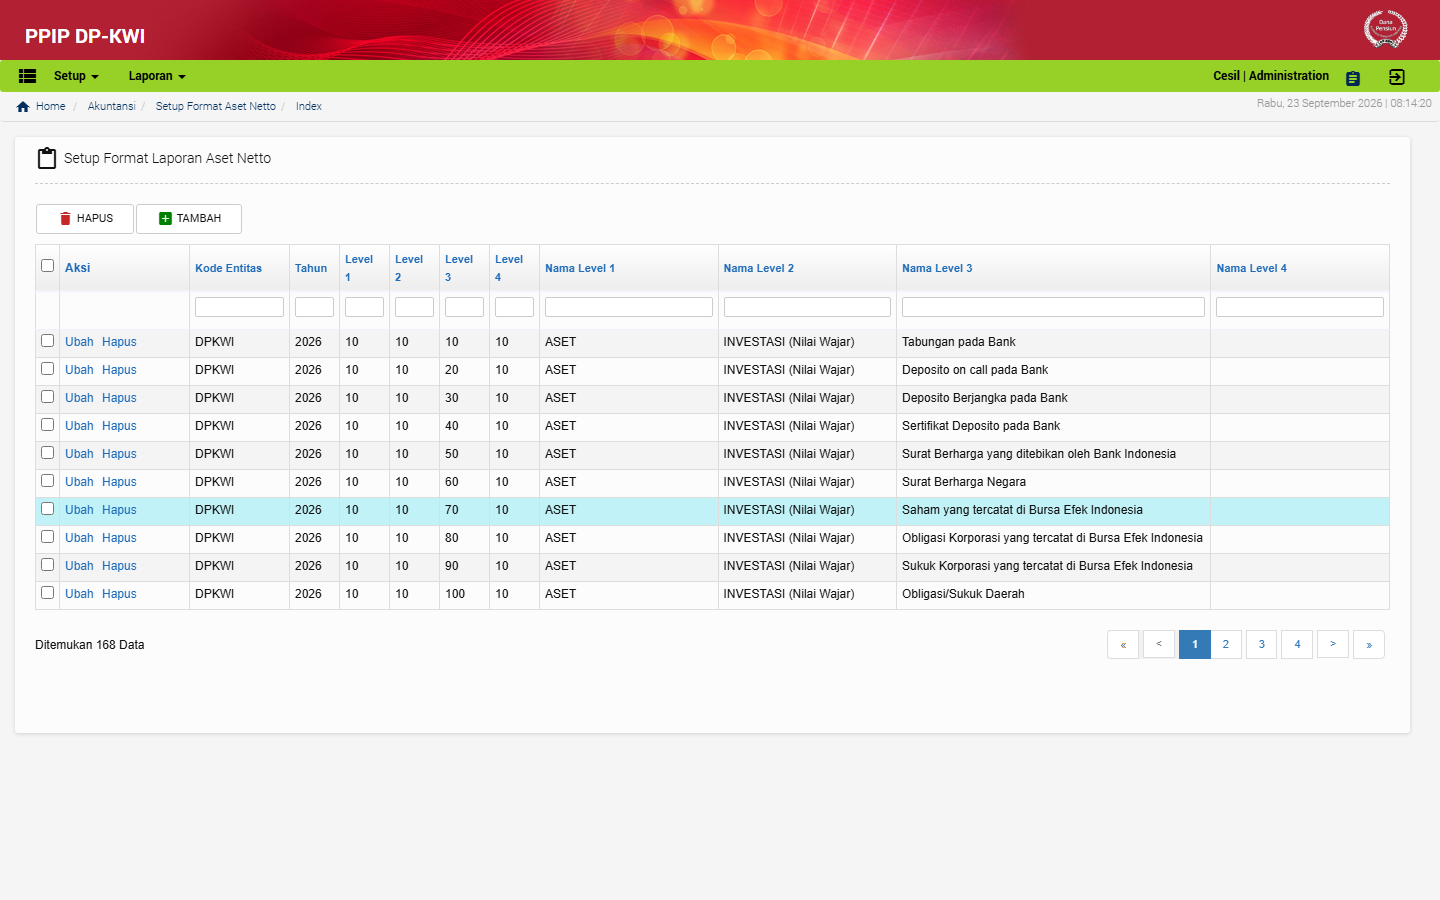
Task: Click the clipboard icon beside Administration
Action: (x=1353, y=78)
